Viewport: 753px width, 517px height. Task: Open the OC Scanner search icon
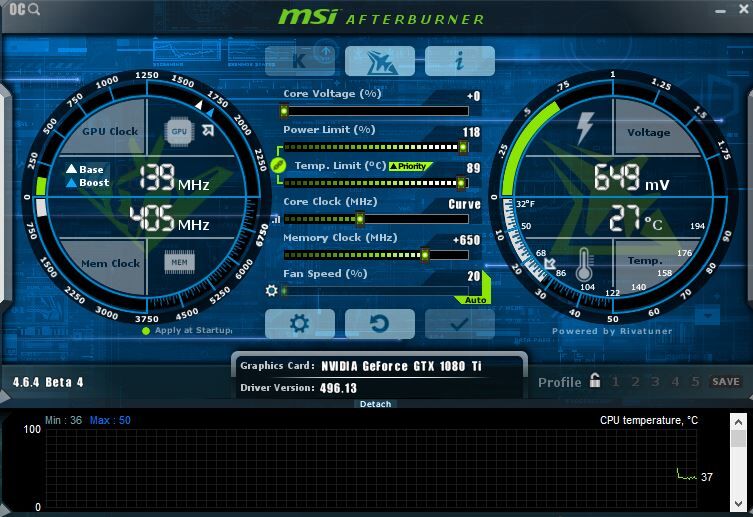(x=34, y=9)
